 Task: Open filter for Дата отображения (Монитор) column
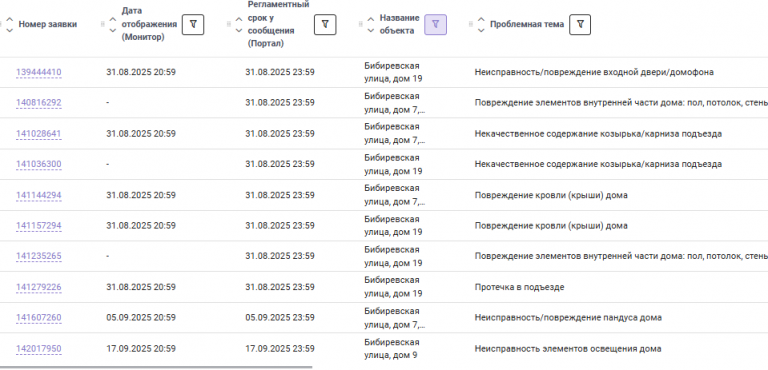coord(193,25)
